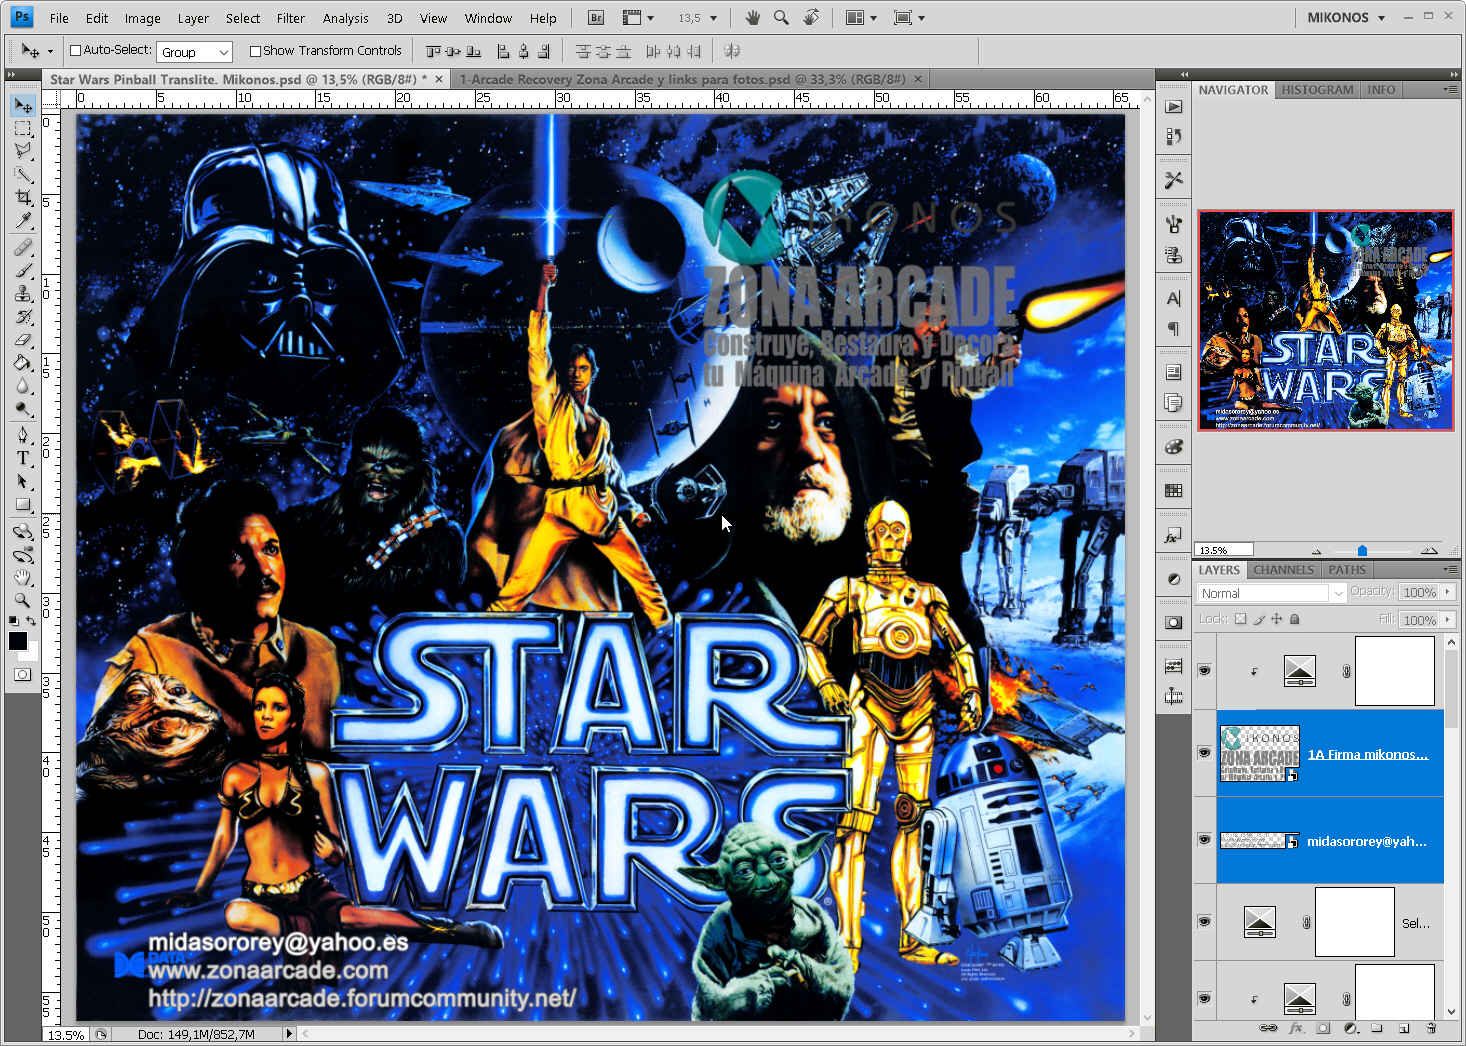Select the midasororey@yah layer

1366,840
